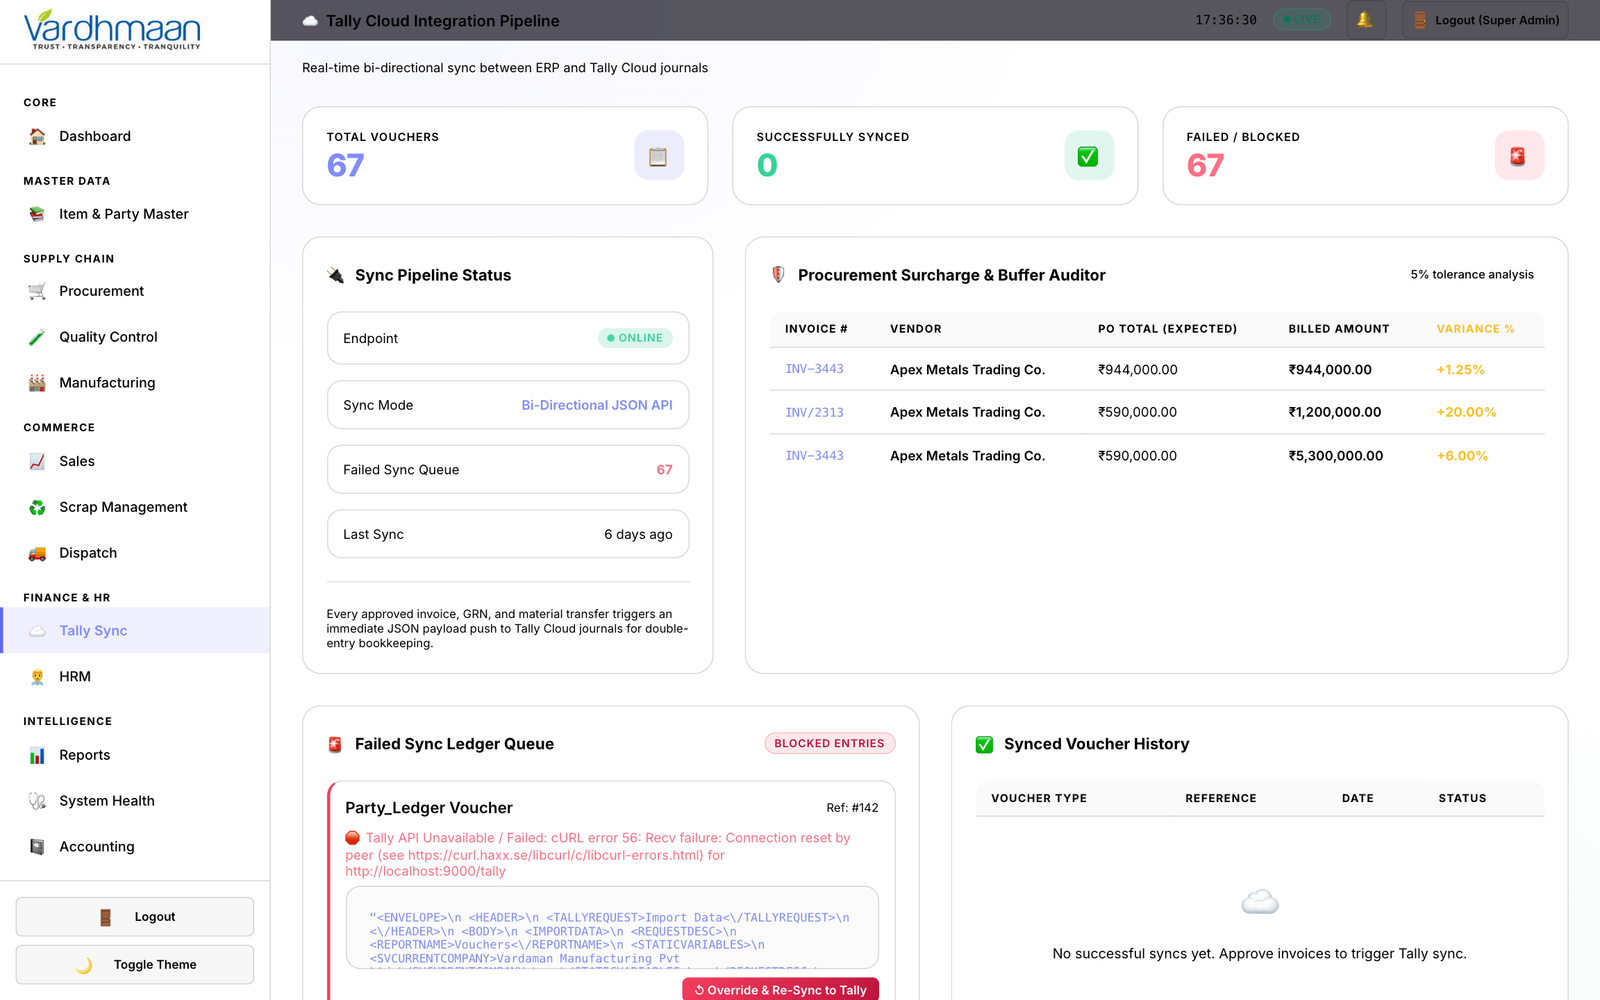
Task: Click the Failed / Blocked siren icon
Action: 1519,156
